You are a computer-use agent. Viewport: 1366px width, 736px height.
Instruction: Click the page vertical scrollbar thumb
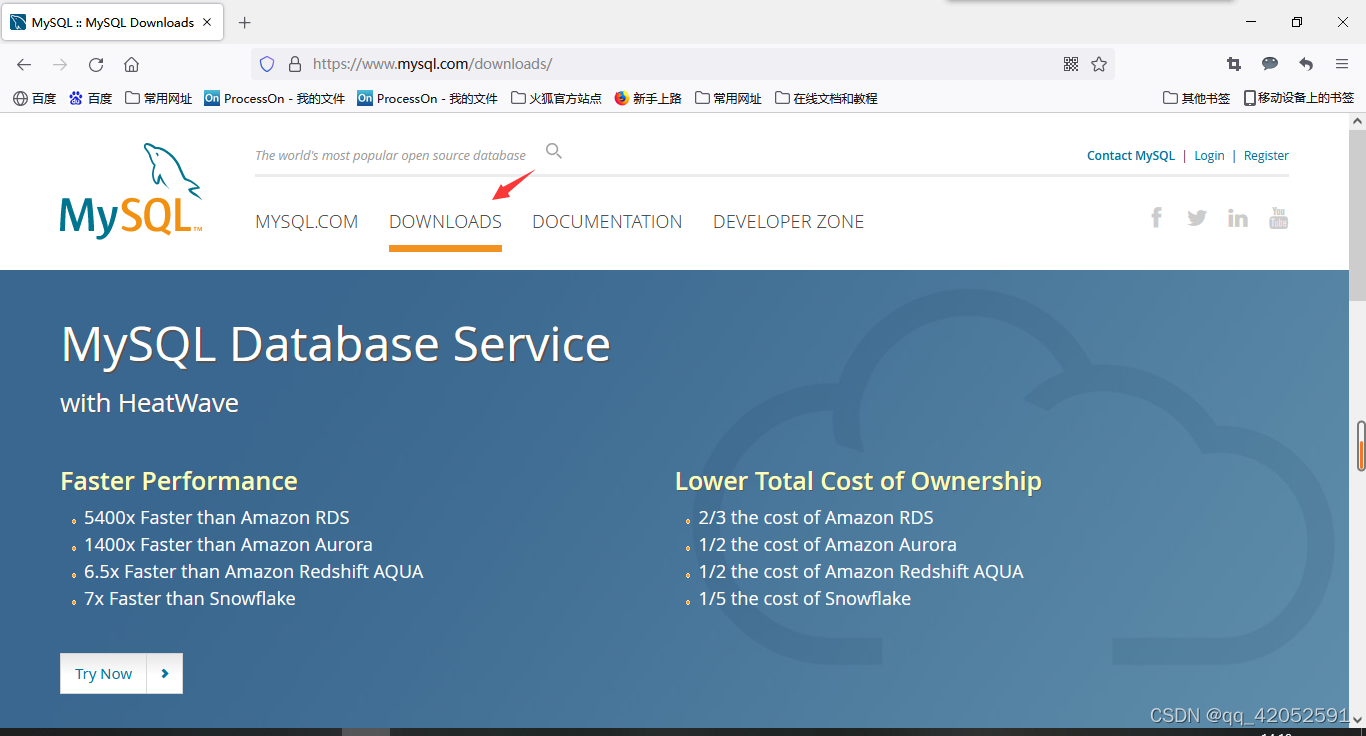(1357, 215)
